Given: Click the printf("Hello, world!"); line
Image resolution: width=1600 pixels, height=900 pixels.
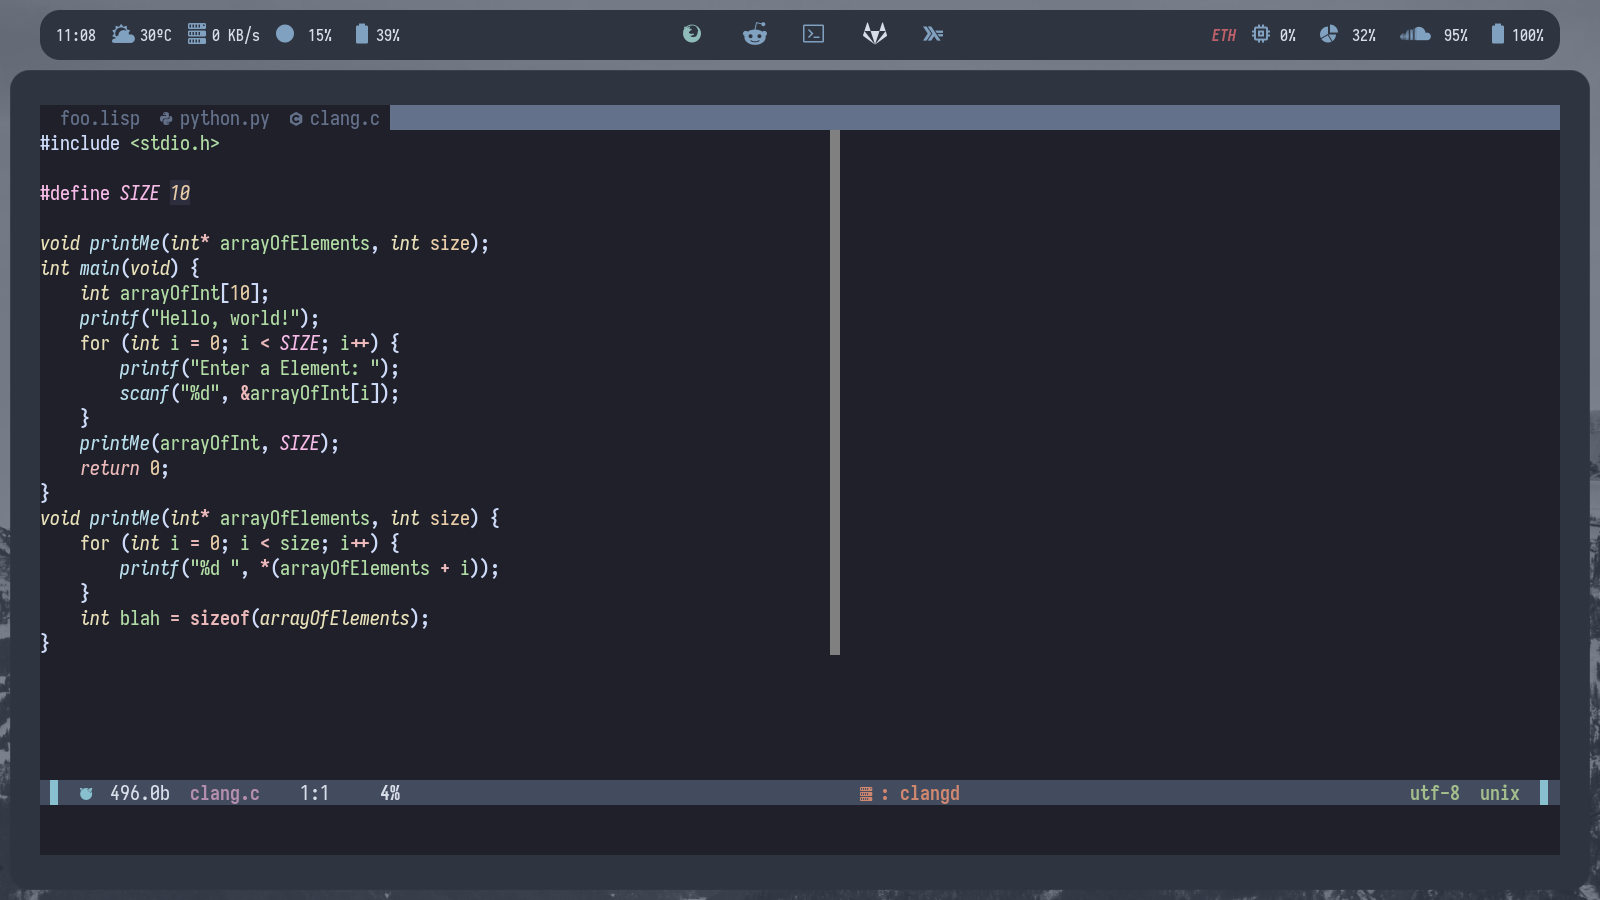Looking at the screenshot, I should point(200,318).
